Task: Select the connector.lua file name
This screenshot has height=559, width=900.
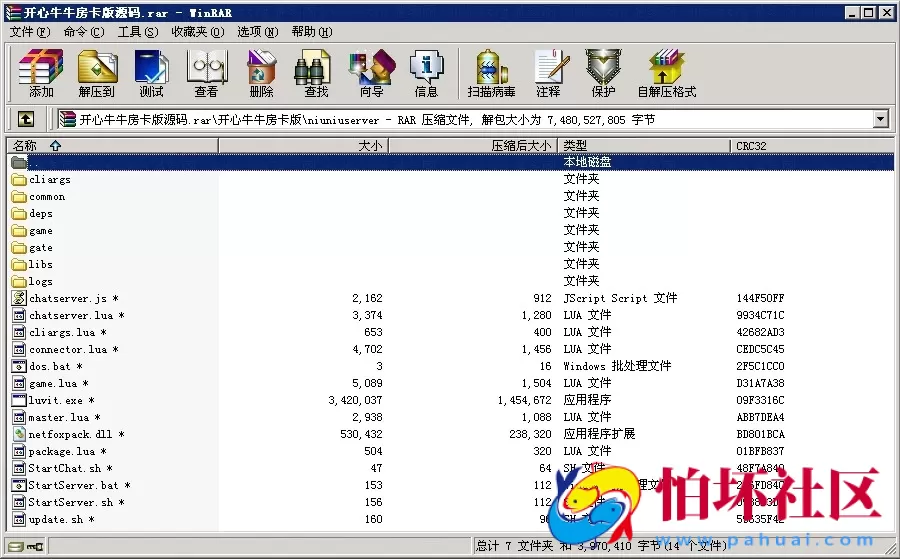Action: click(x=74, y=349)
